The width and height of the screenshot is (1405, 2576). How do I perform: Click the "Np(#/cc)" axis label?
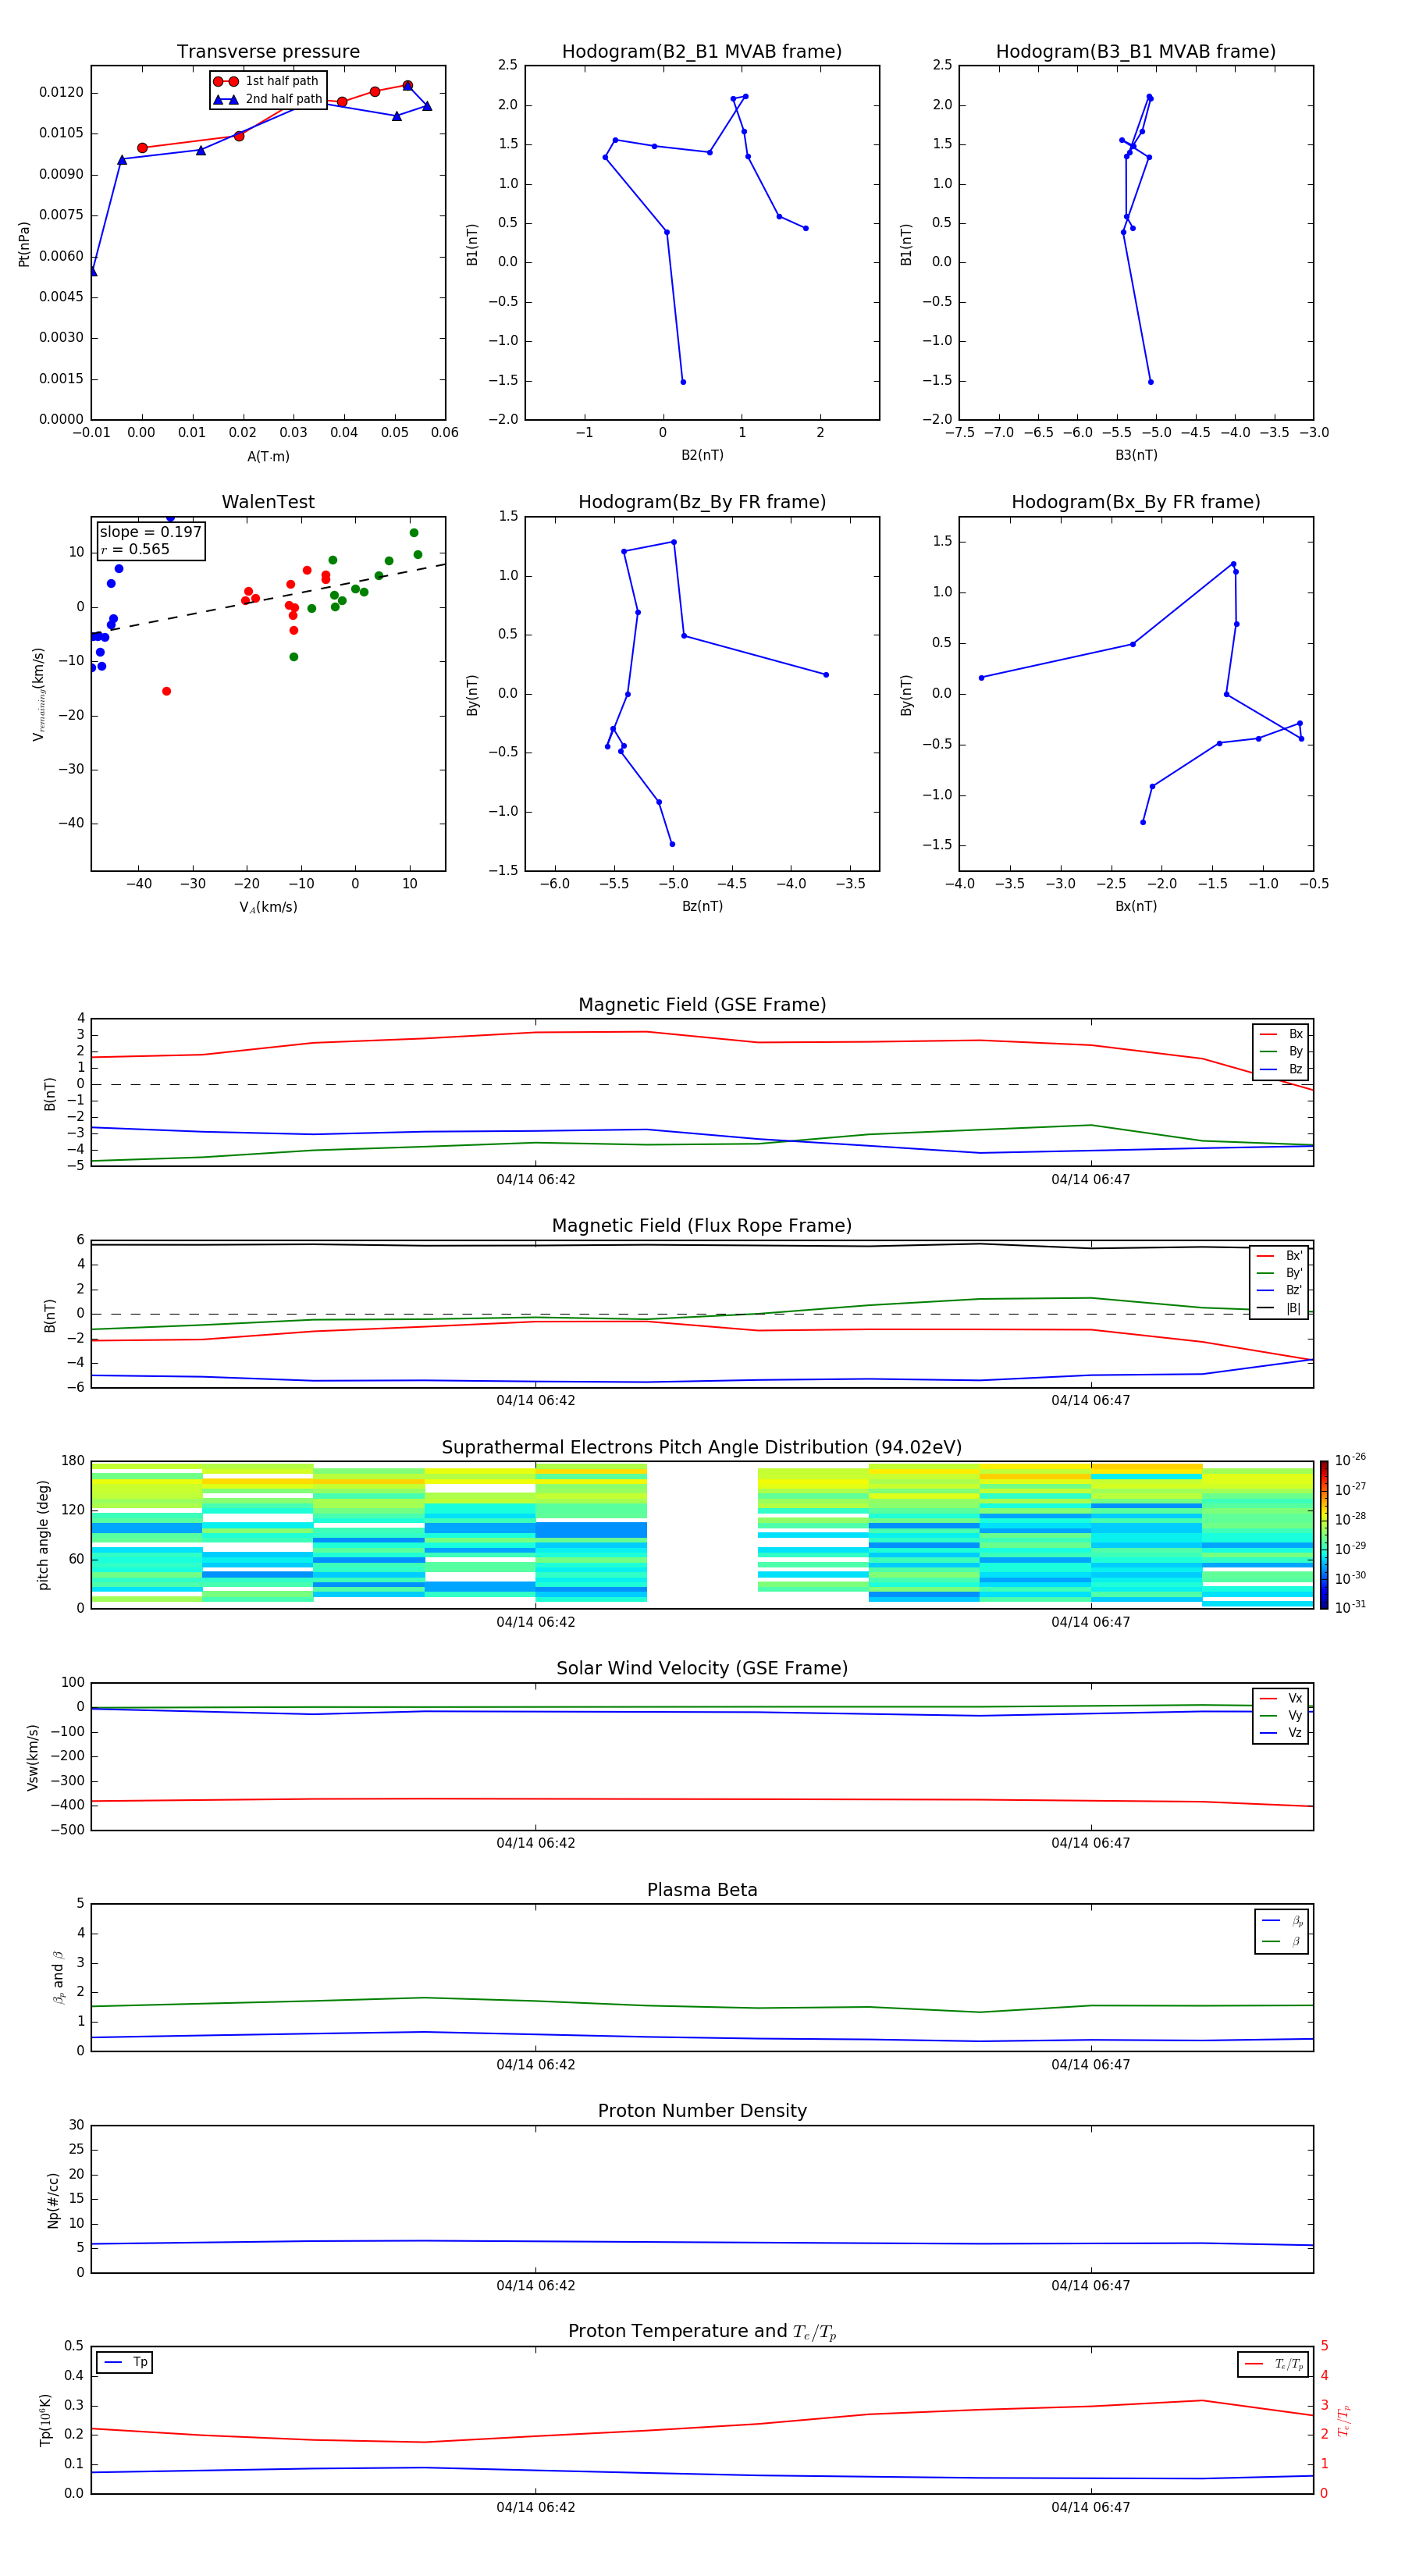coord(53,2200)
